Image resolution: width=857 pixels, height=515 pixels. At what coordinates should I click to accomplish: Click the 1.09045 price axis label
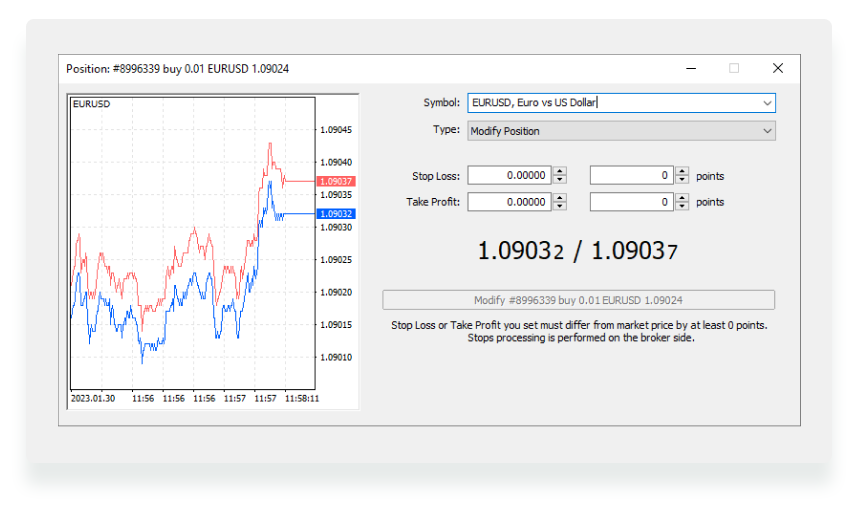tap(336, 130)
